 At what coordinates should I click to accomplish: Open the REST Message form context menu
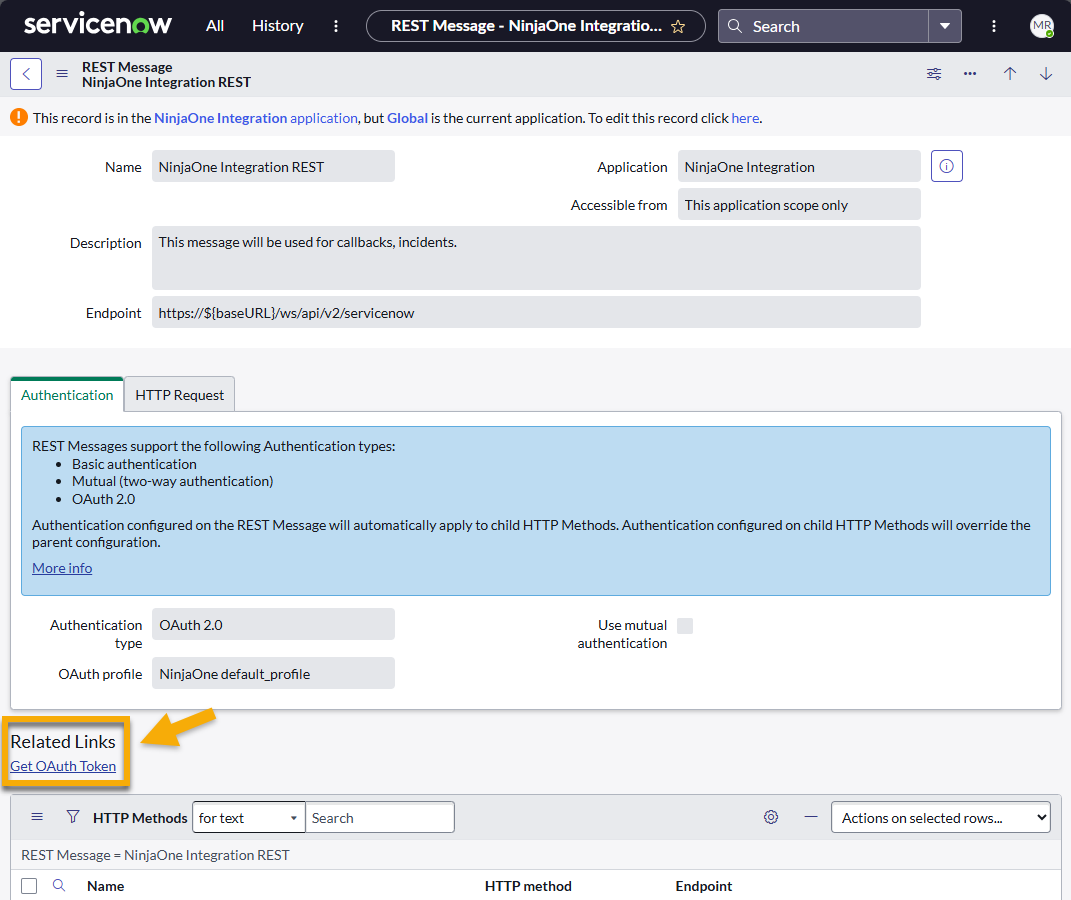pyautogui.click(x=61, y=73)
